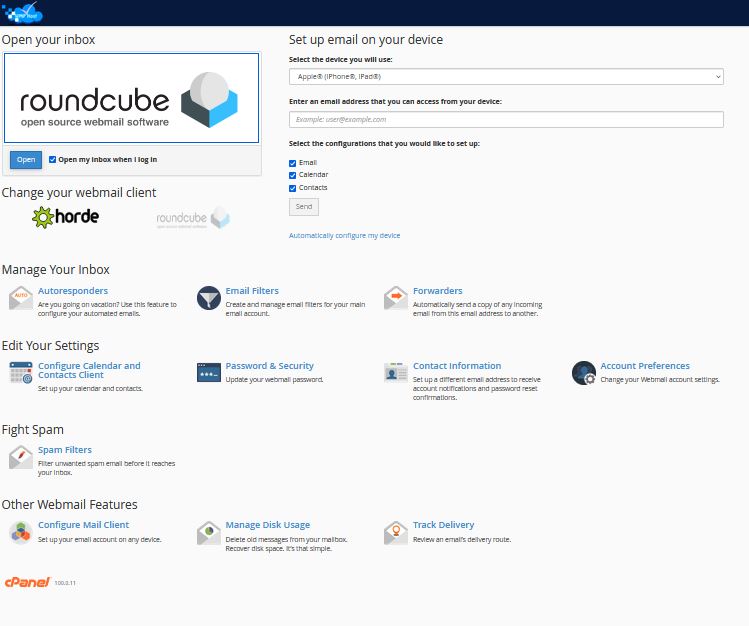The image size is (749, 626).
Task: Click the "Review an email's delivery route." text
Action: pos(462,540)
